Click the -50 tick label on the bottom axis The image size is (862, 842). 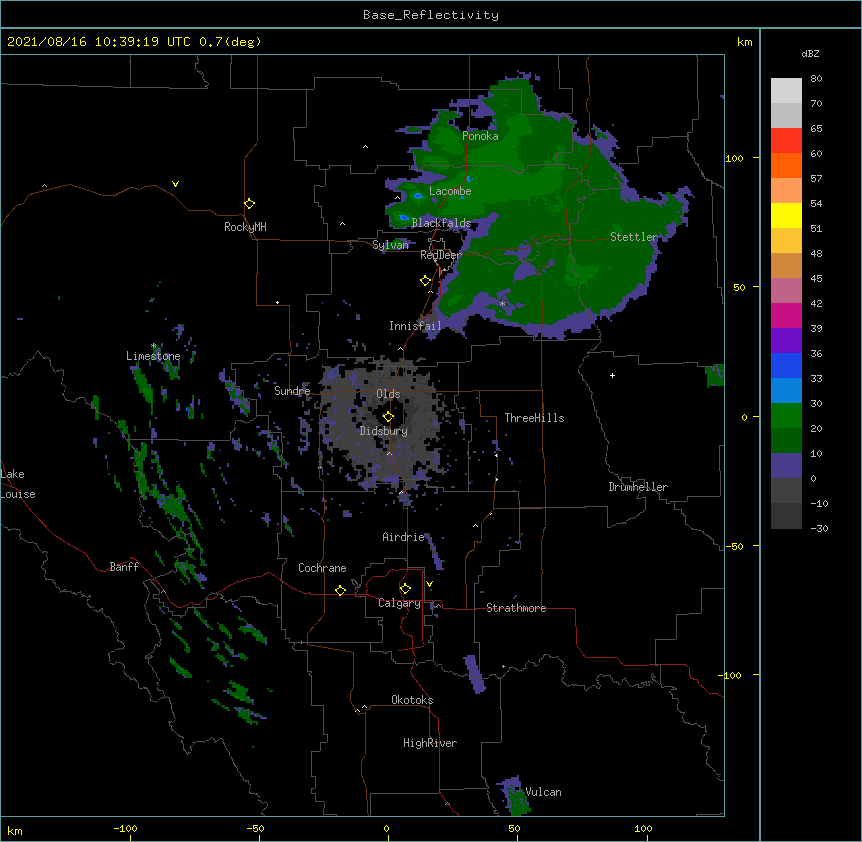(255, 828)
